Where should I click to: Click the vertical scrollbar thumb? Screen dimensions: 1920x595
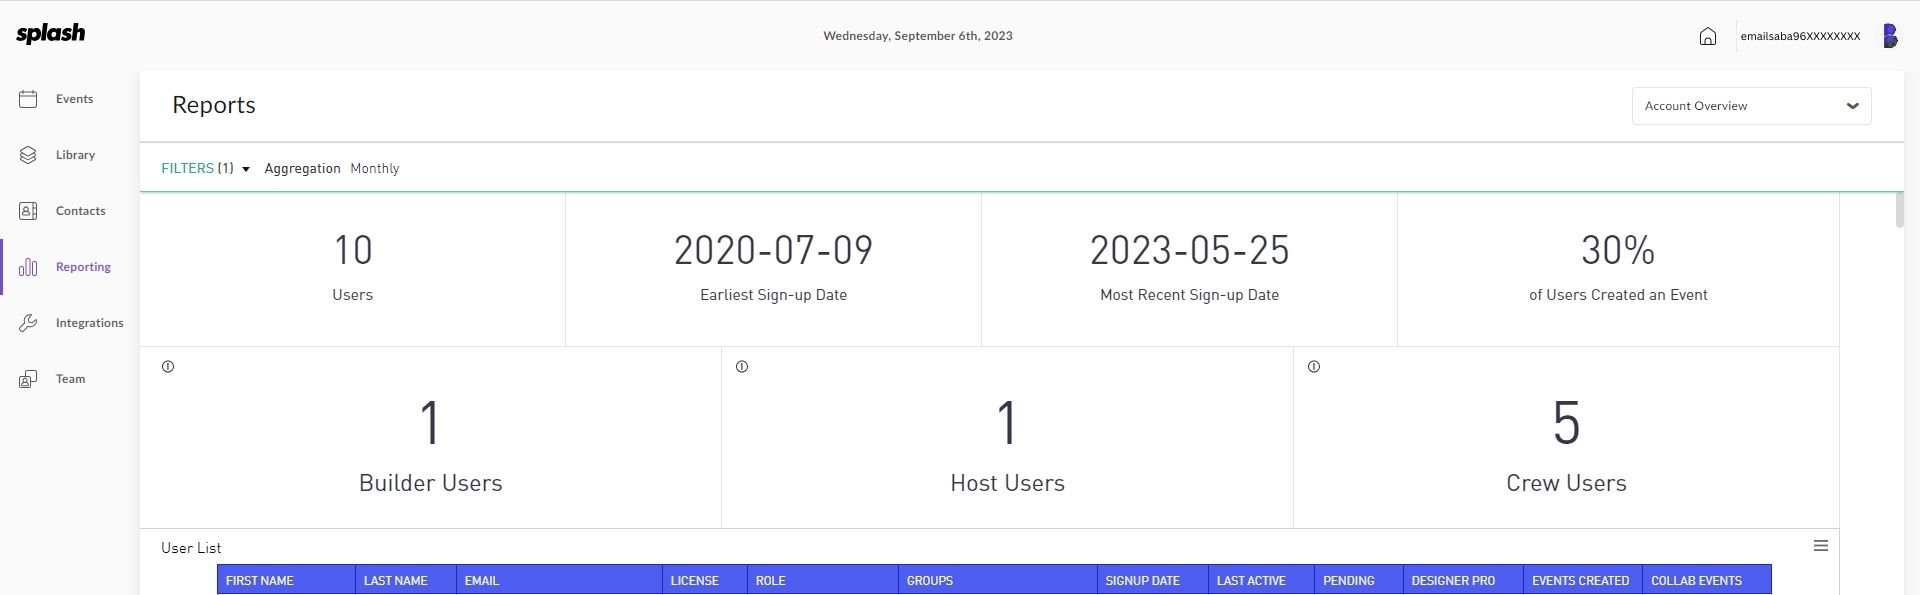click(x=1899, y=210)
